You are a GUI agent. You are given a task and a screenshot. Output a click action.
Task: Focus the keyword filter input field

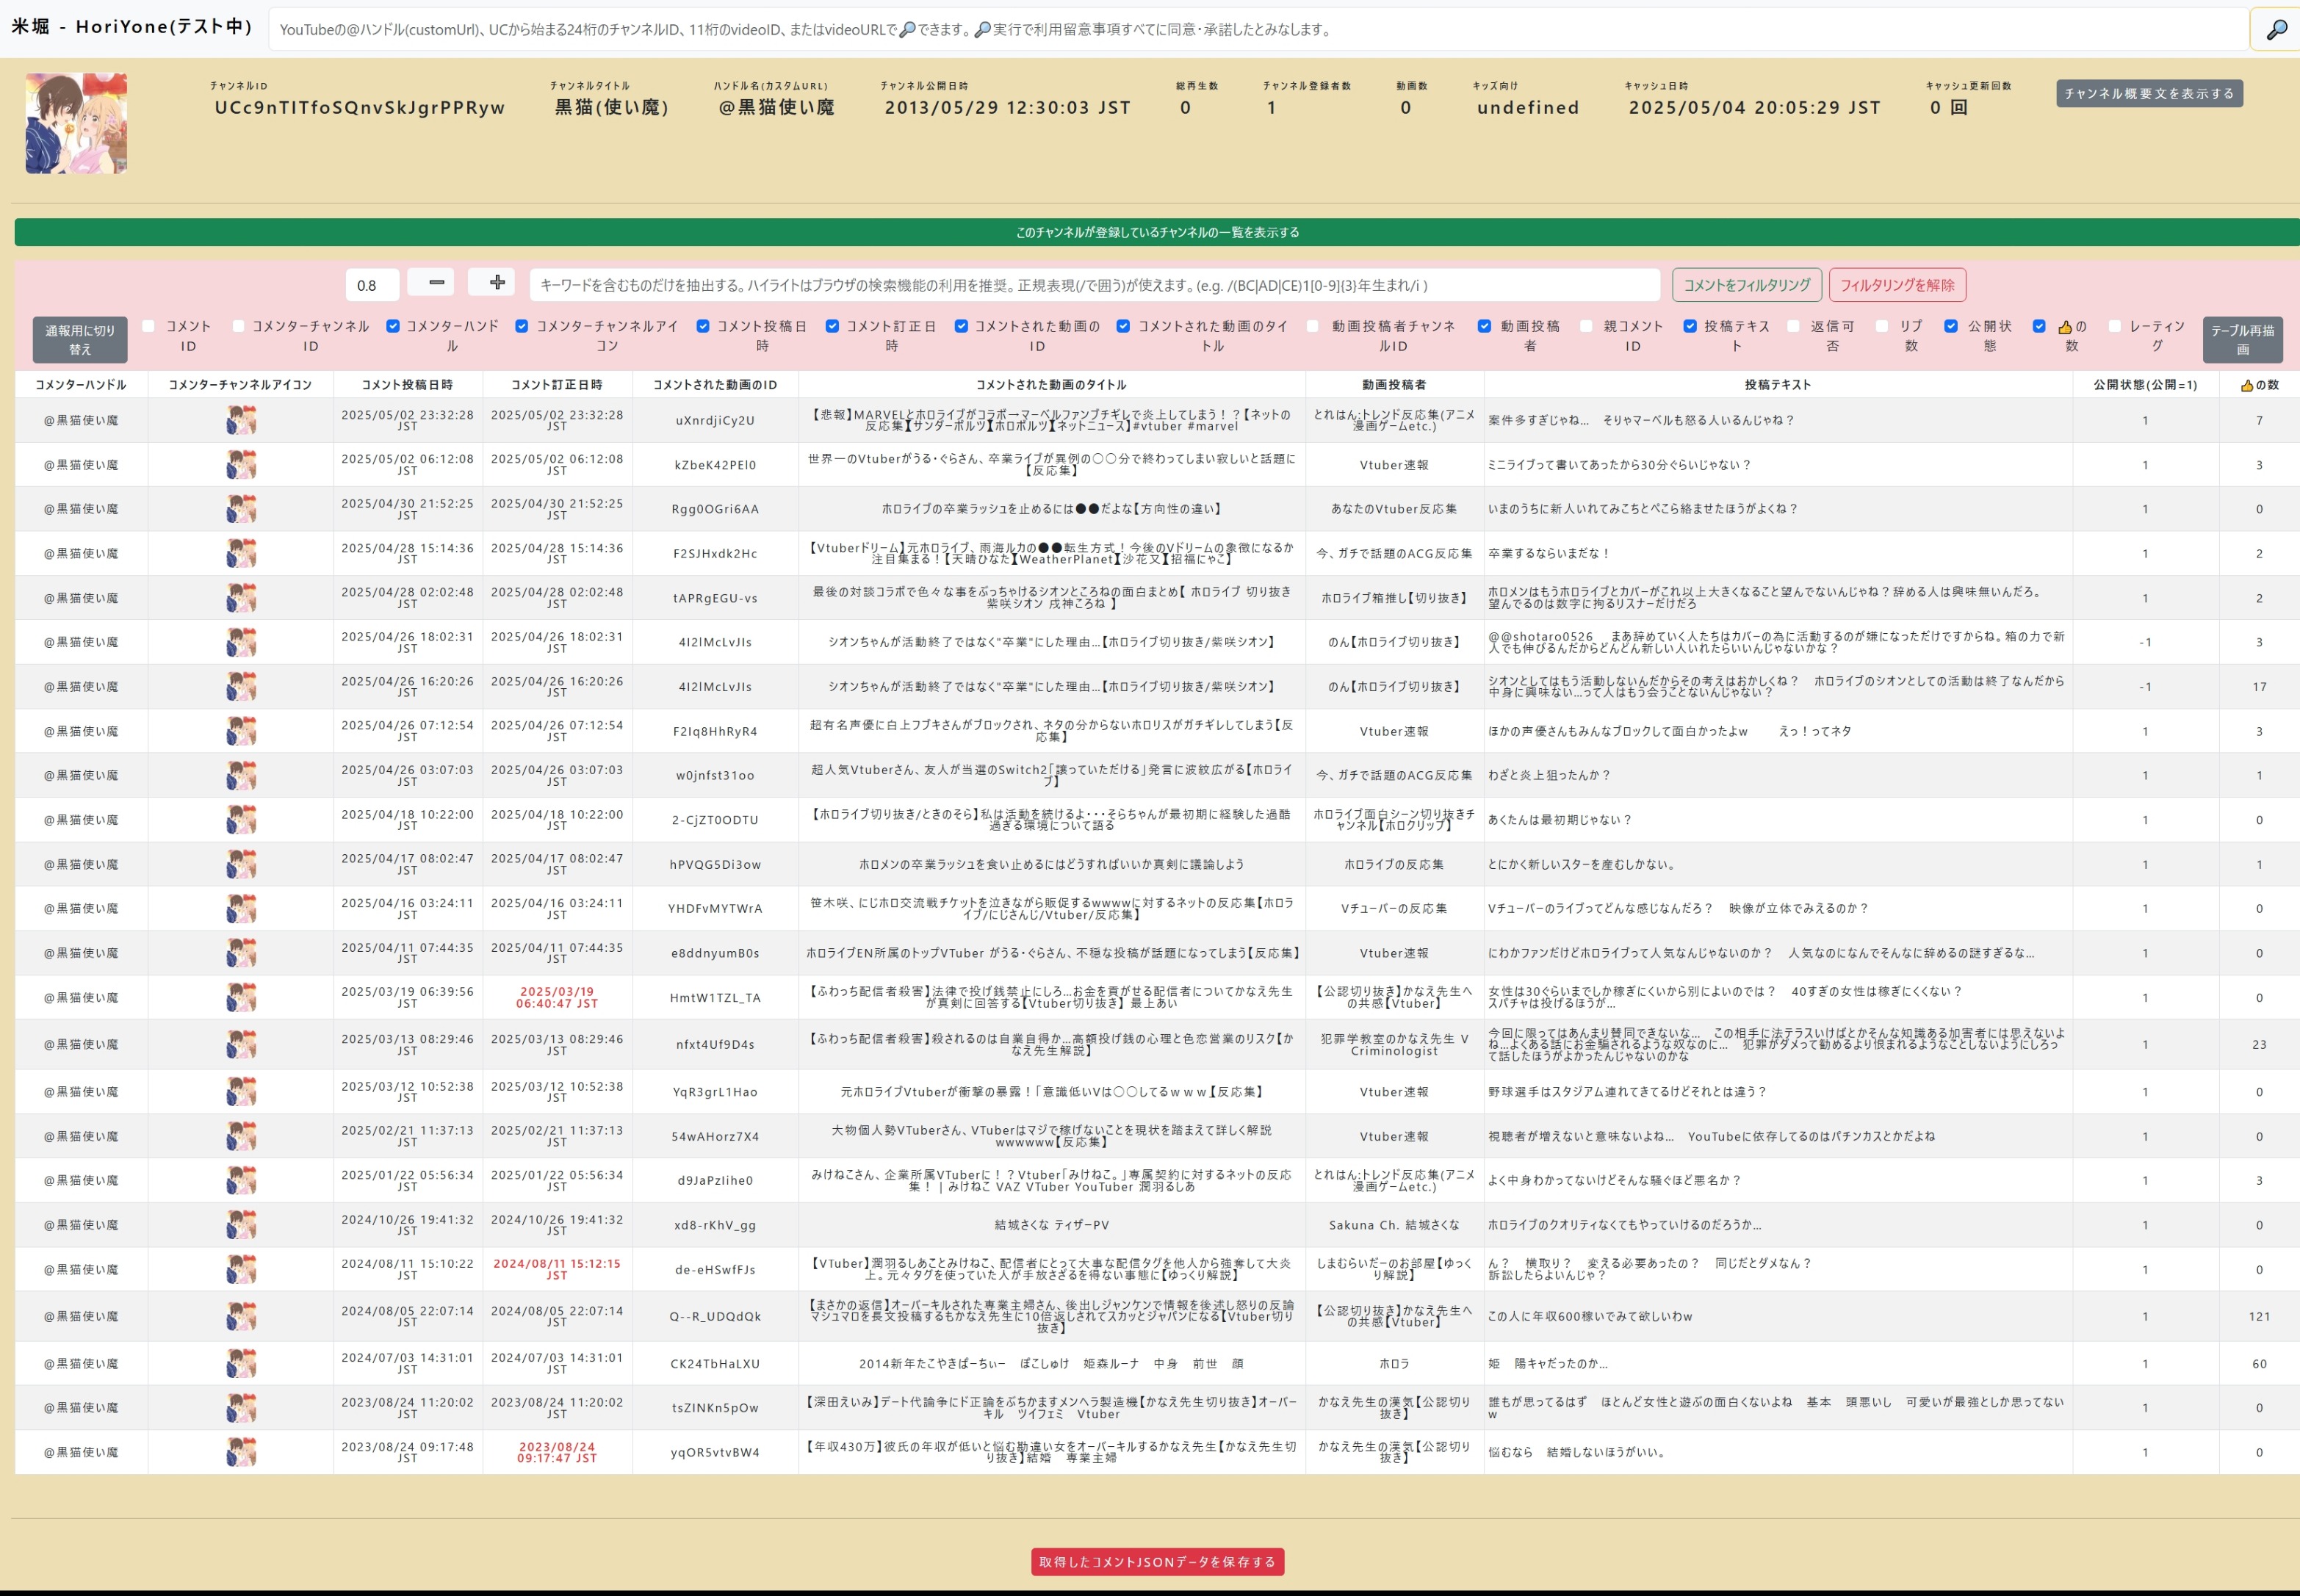pos(1095,285)
